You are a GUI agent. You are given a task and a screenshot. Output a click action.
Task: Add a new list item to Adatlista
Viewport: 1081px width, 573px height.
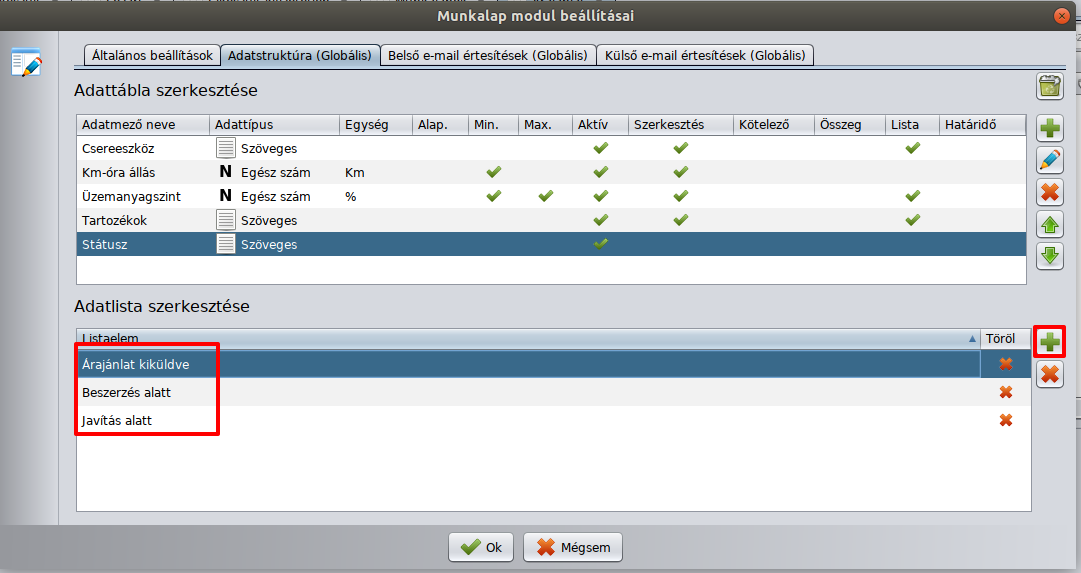[x=1049, y=342]
